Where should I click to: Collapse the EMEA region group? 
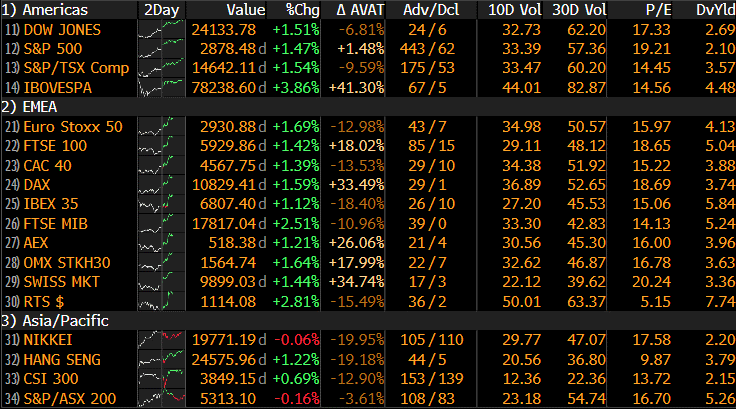click(x=29, y=107)
